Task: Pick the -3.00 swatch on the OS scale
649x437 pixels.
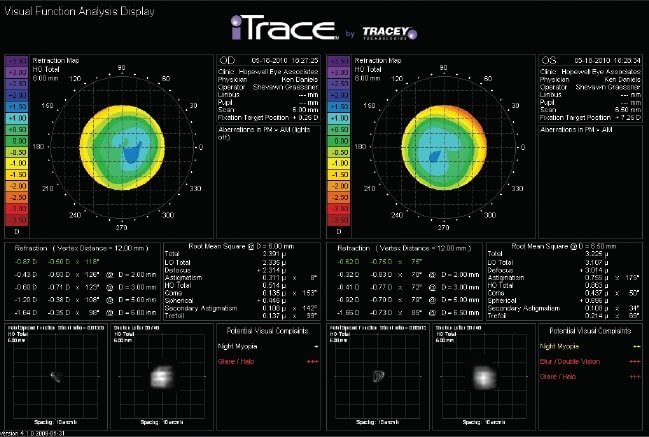Action: [339, 209]
